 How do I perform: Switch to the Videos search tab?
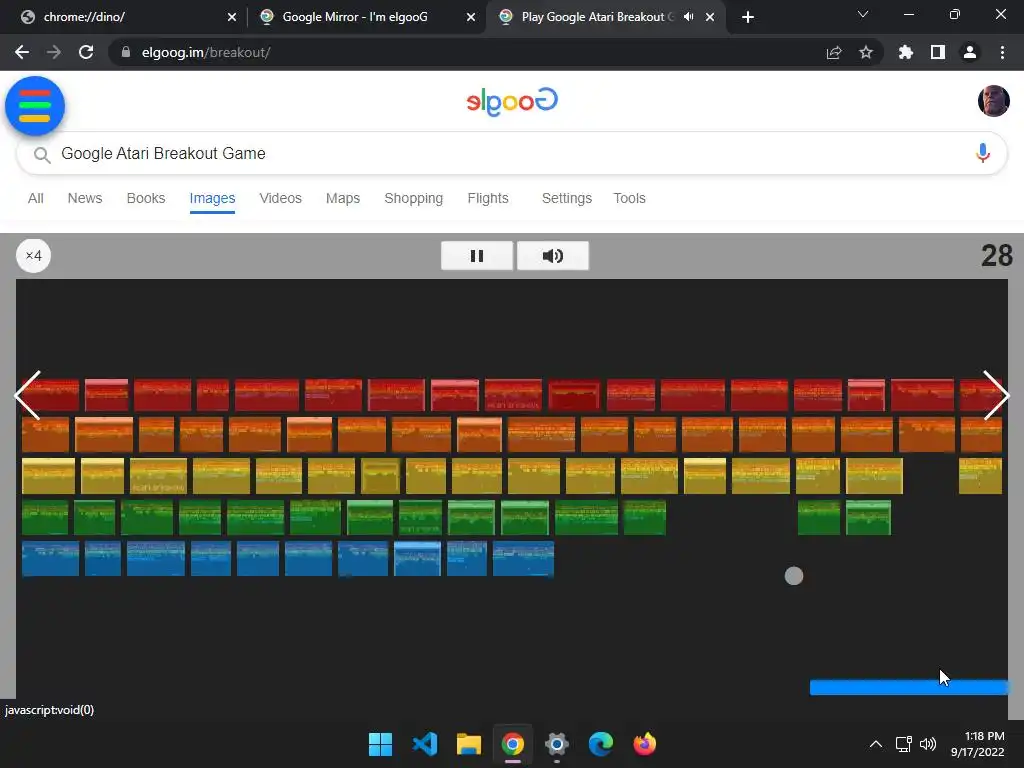pyautogui.click(x=280, y=198)
